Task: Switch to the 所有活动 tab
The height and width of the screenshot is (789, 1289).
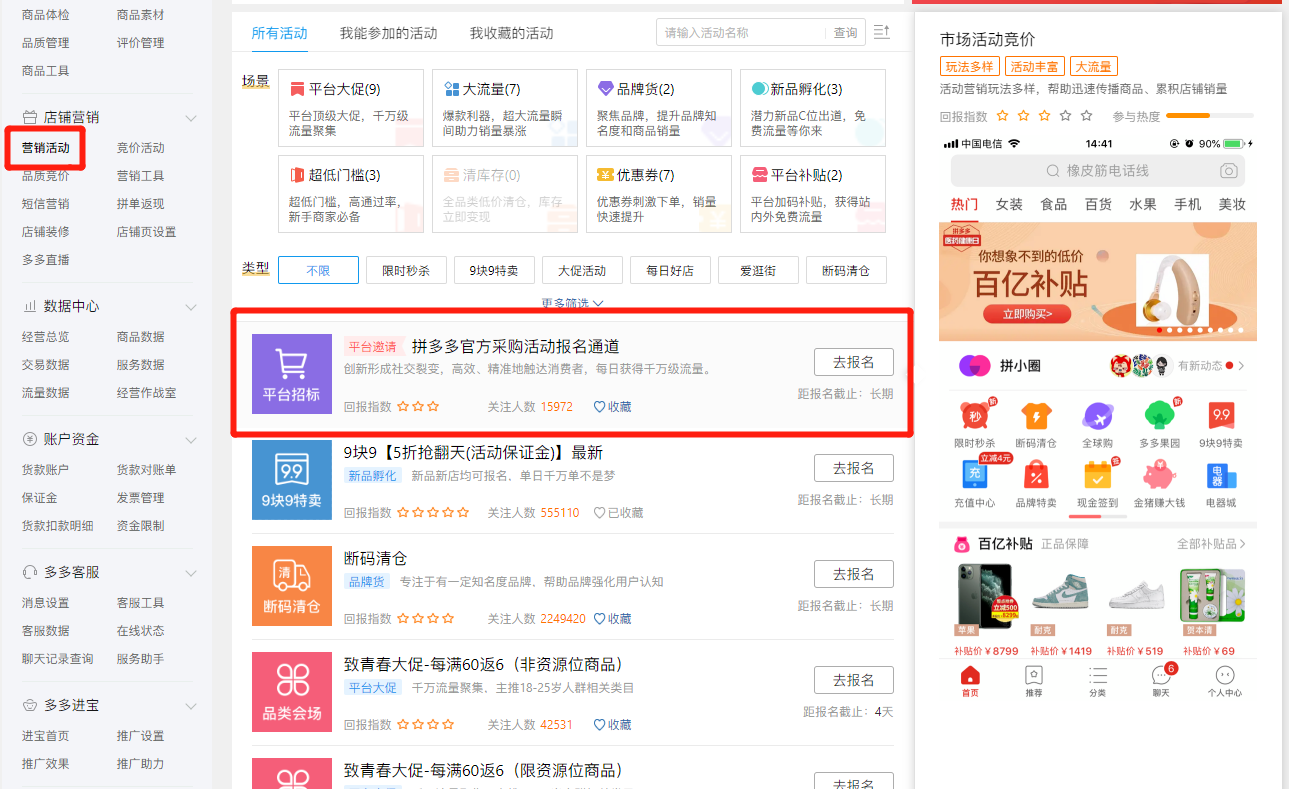Action: point(280,33)
